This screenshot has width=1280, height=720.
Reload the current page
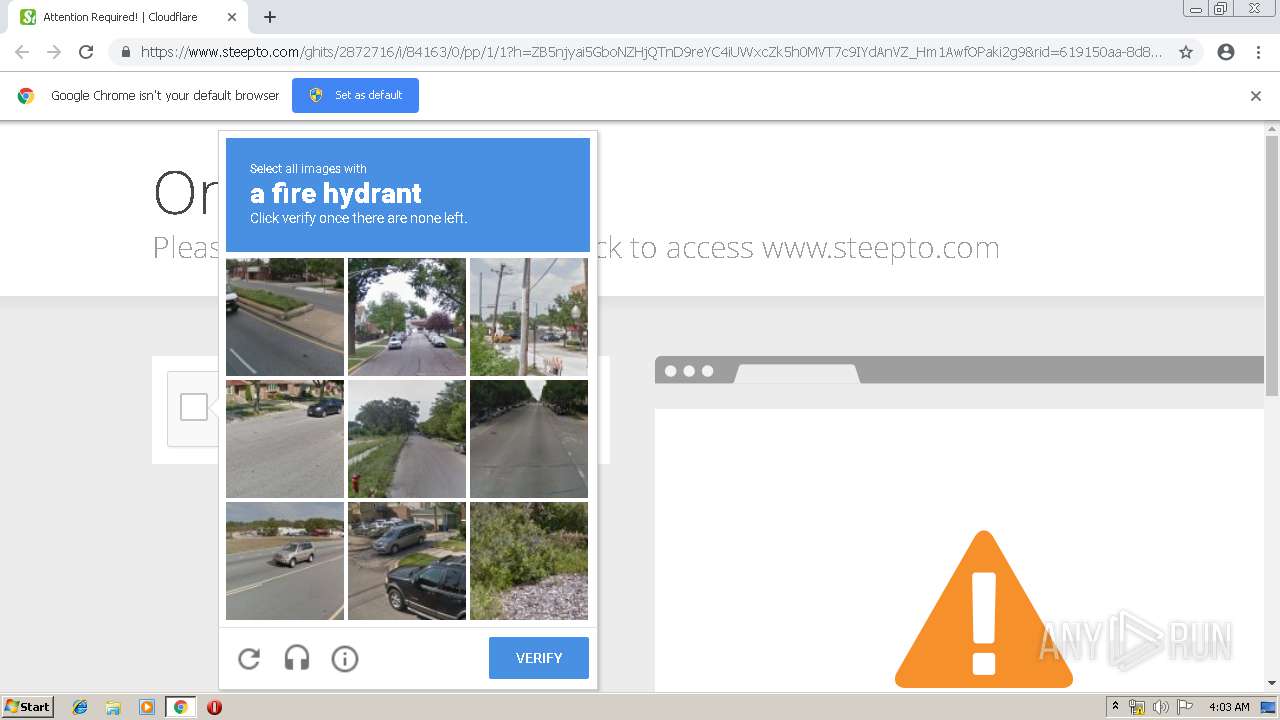[x=86, y=52]
